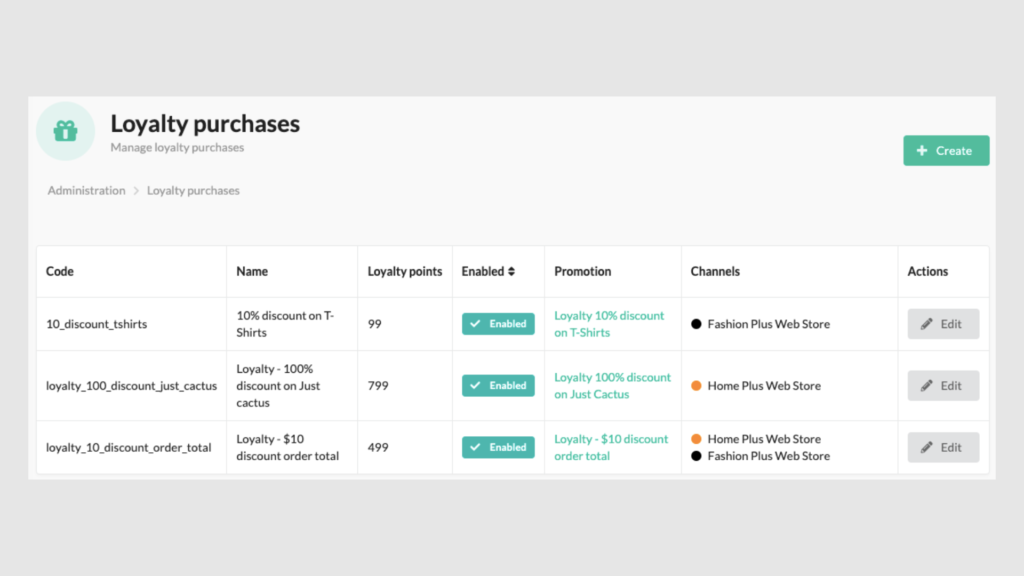Click the green gift icon beside Loyalty purchases
The width and height of the screenshot is (1024, 576).
click(x=65, y=131)
